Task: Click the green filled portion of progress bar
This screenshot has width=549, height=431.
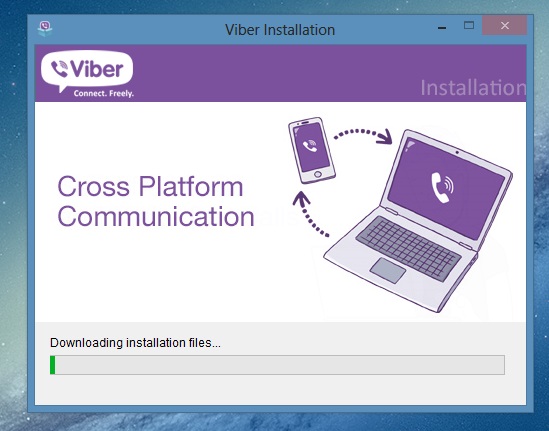Action: [x=53, y=365]
